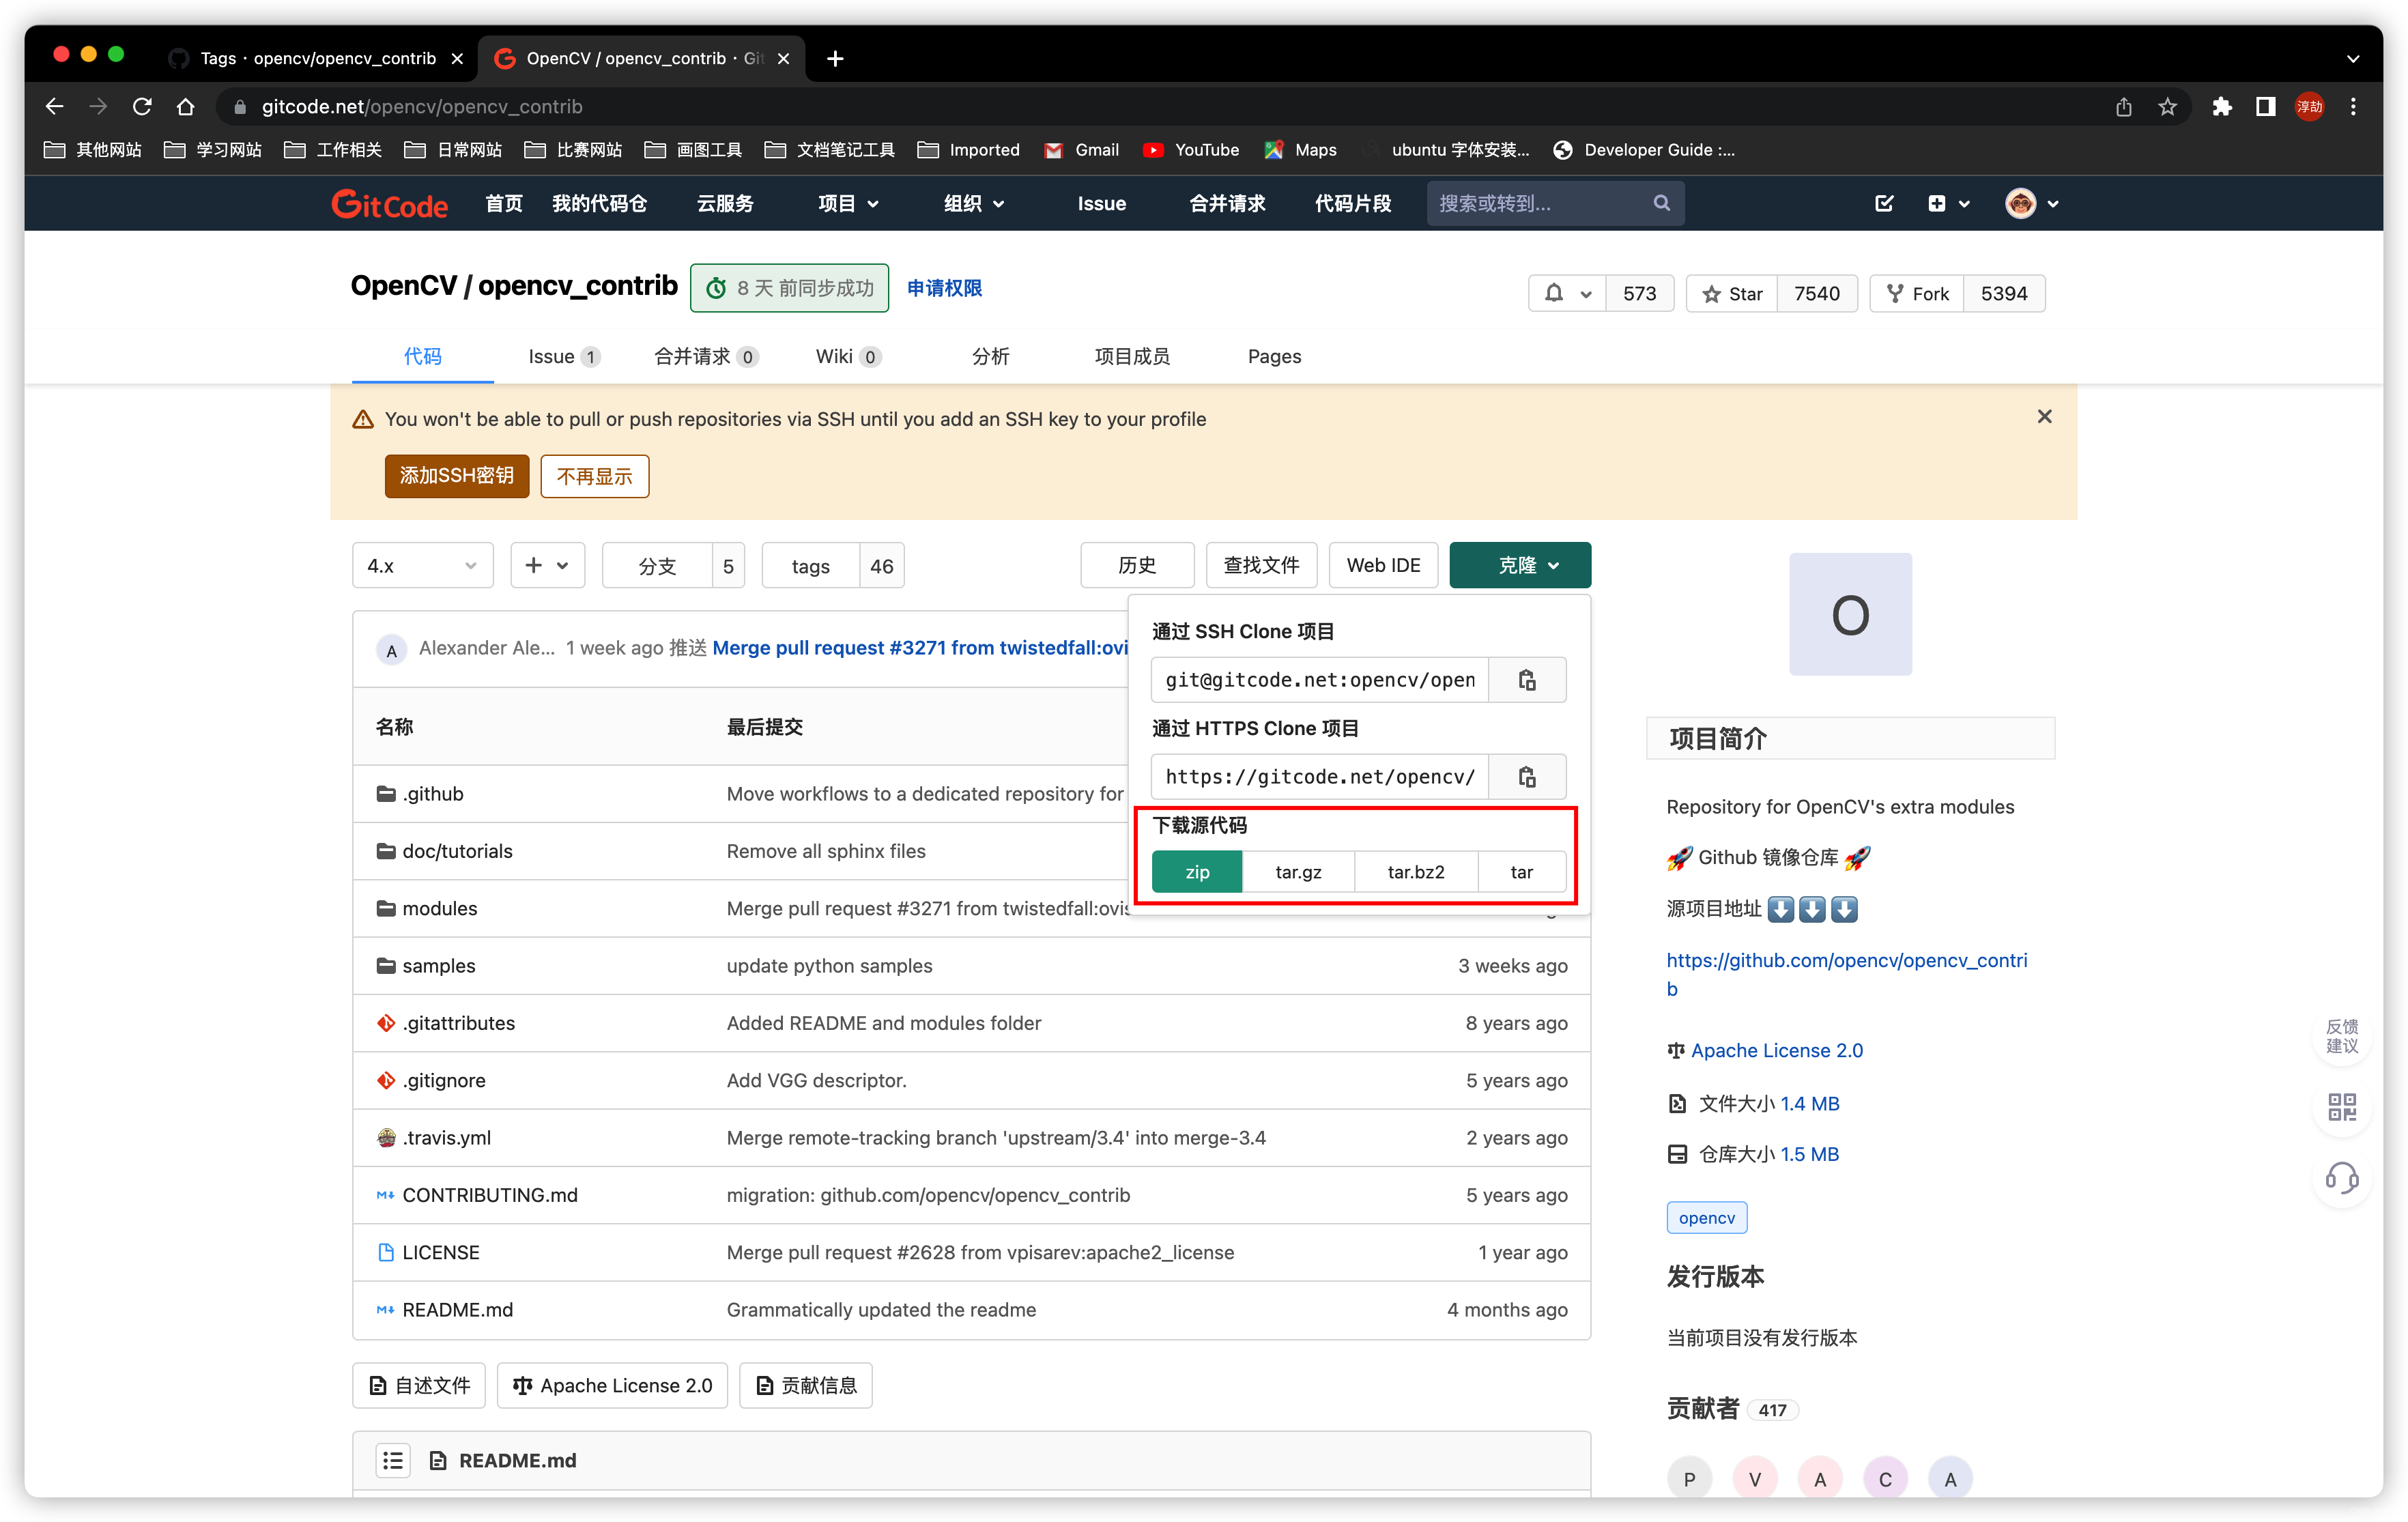Share this page from address bar
Viewport: 2408px width, 1522px height.
[x=2123, y=107]
